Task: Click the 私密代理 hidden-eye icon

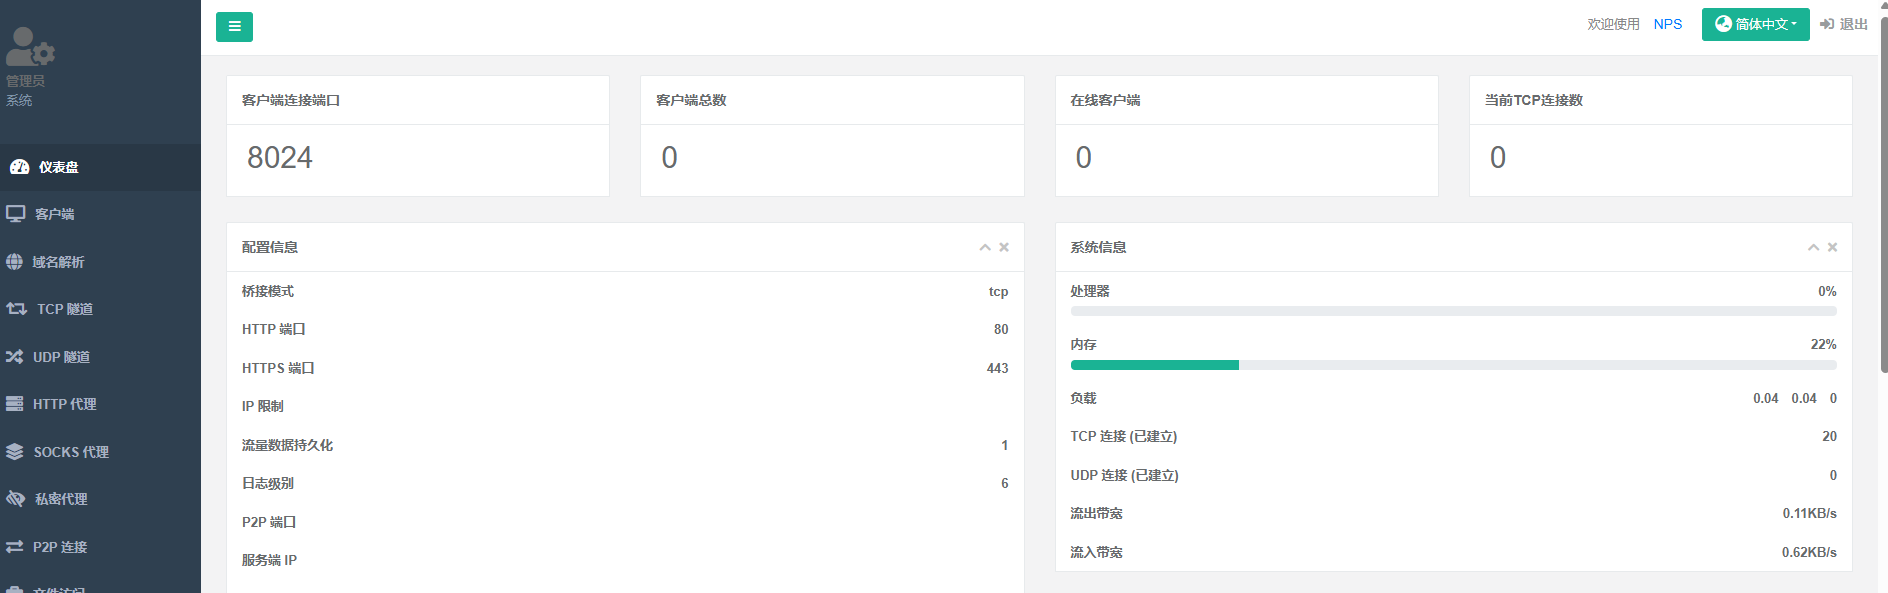Action: point(15,499)
